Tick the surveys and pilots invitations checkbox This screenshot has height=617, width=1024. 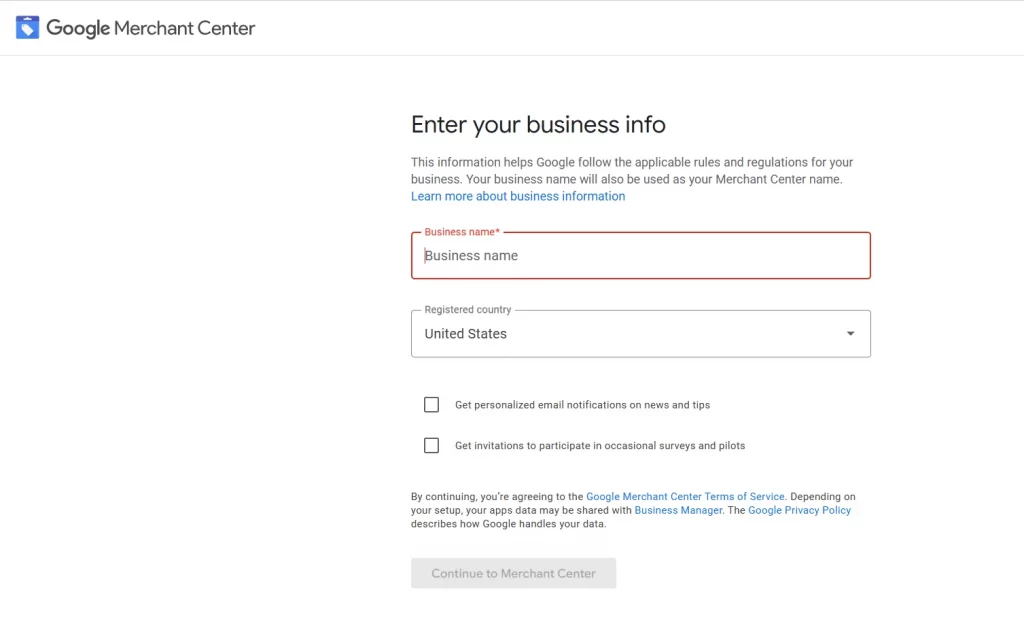pyautogui.click(x=432, y=445)
